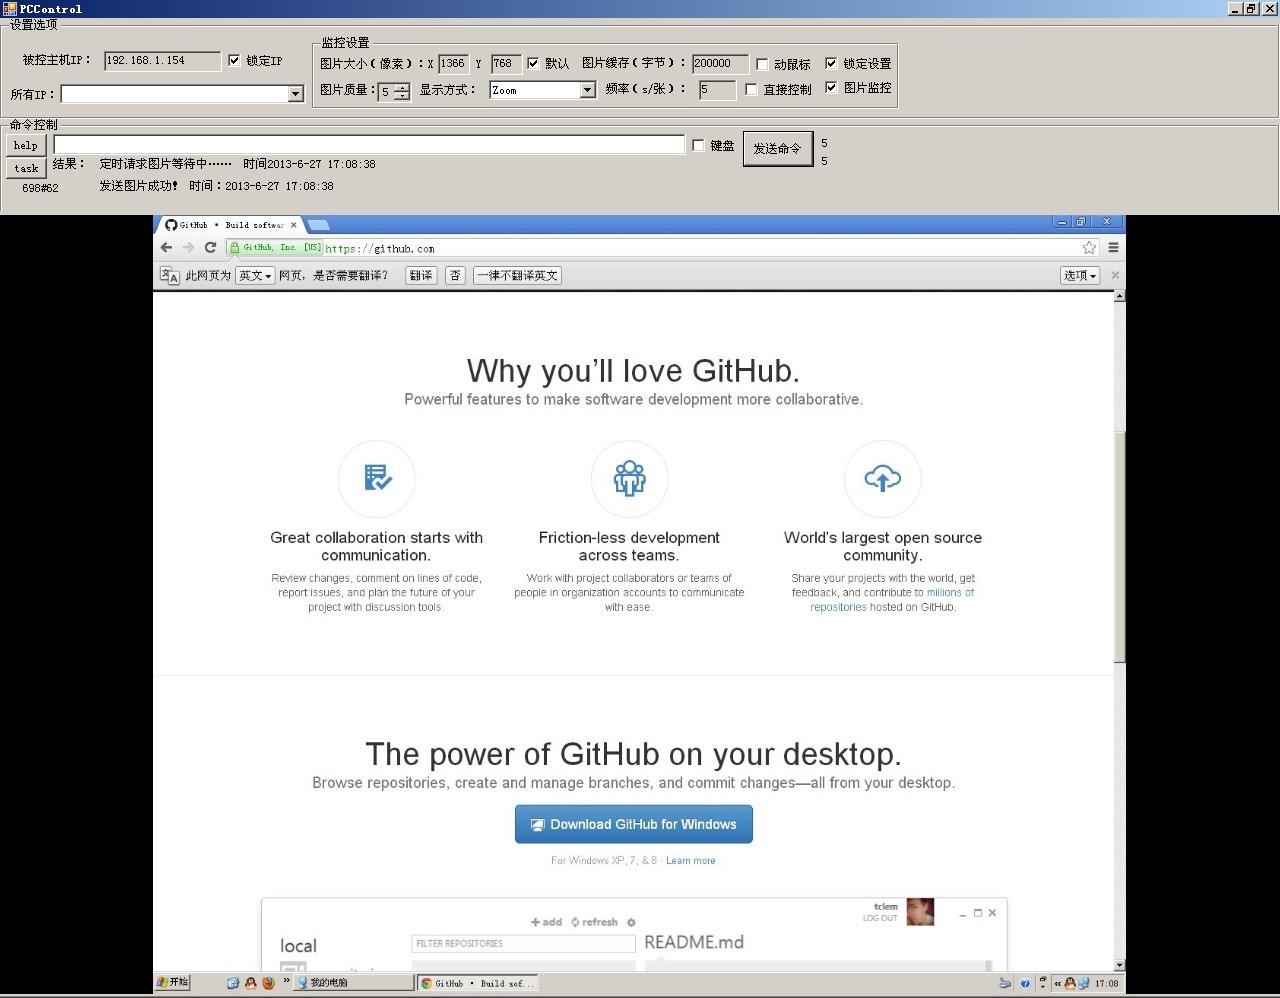Expand the quick launch chevron
The image size is (1280, 998).
[286, 982]
